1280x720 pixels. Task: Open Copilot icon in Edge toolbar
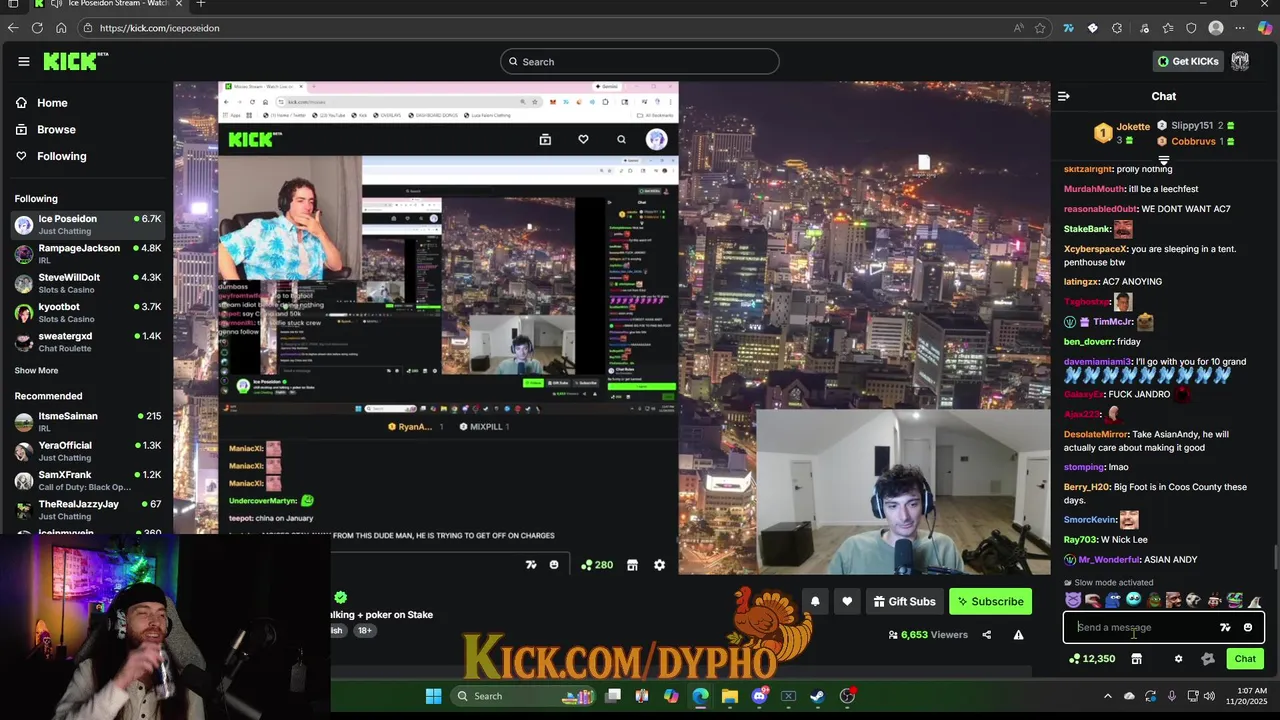(1265, 28)
